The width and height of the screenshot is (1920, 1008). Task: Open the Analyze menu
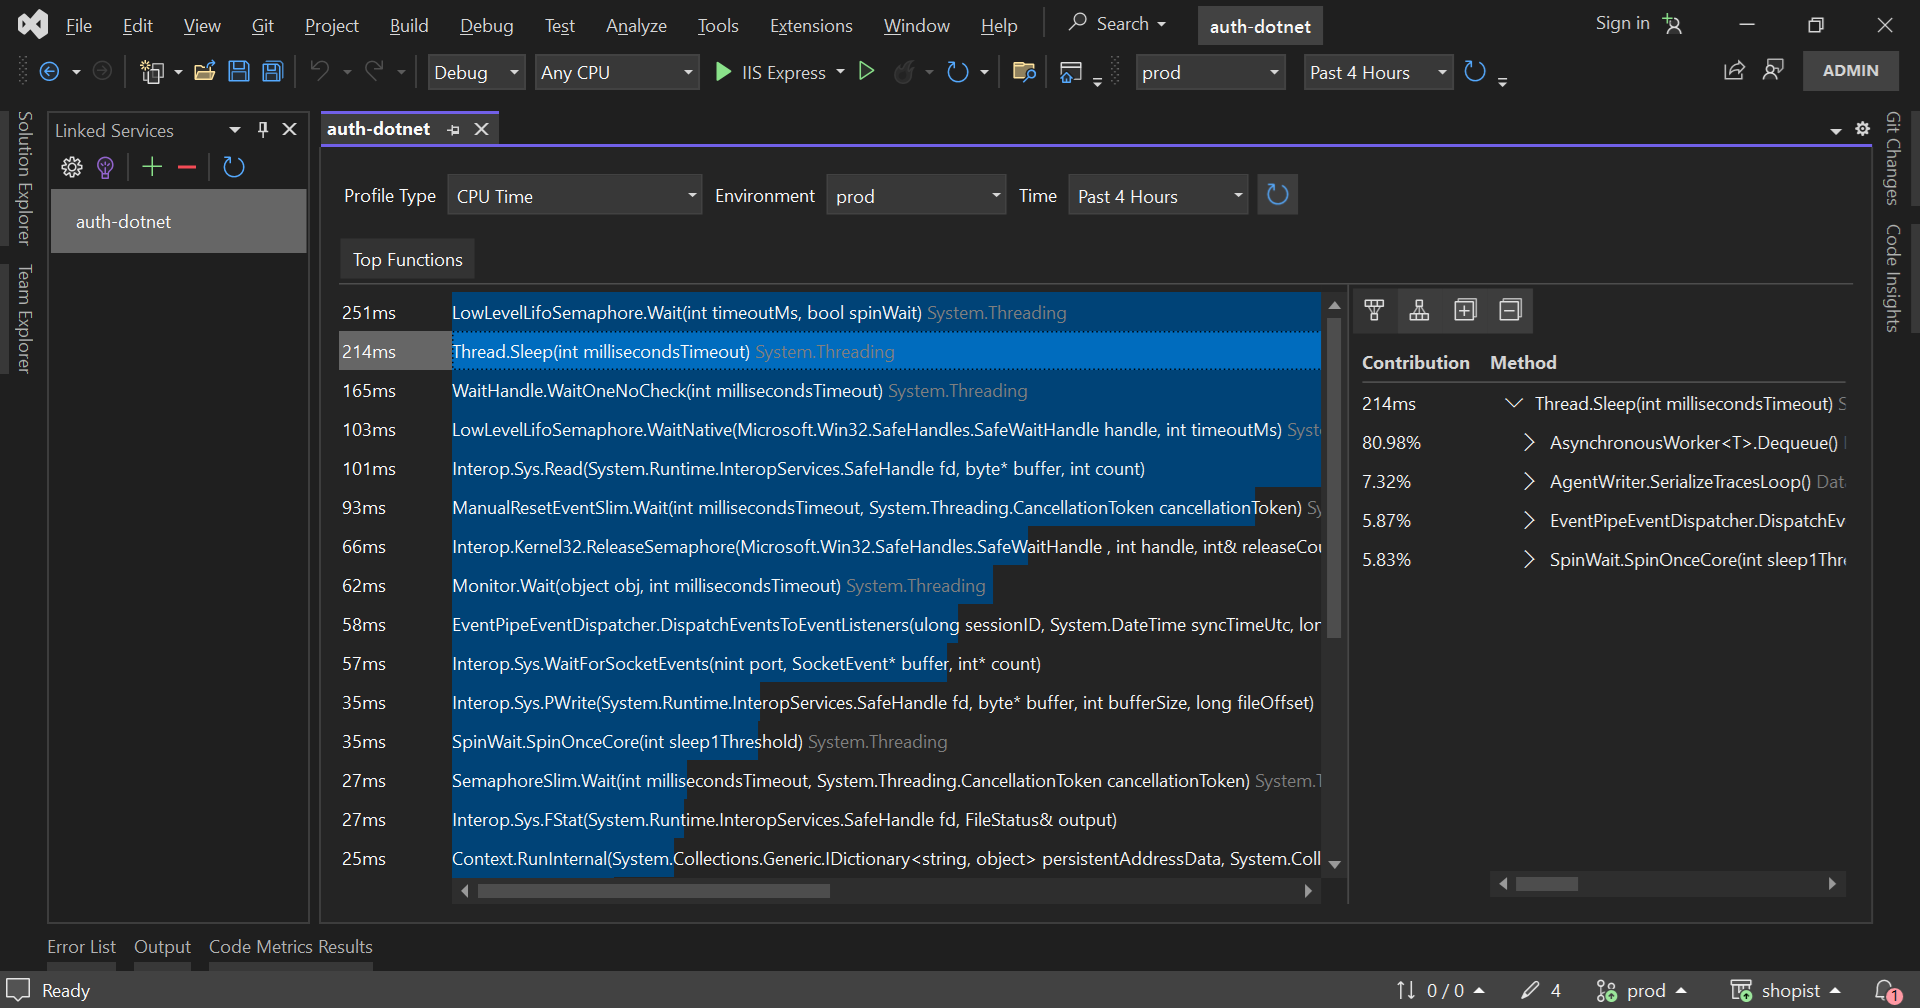[x=635, y=25]
